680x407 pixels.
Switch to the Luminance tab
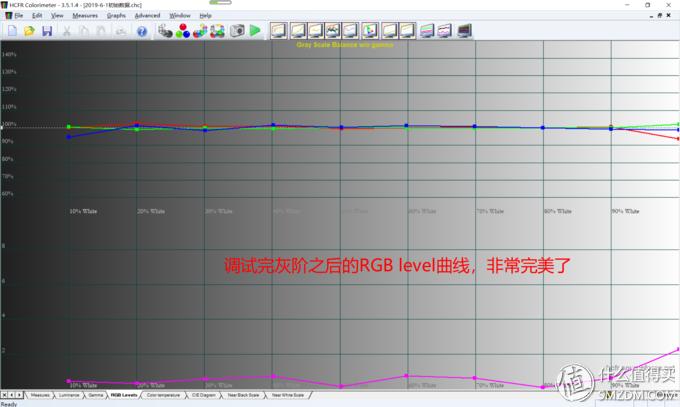click(x=69, y=395)
